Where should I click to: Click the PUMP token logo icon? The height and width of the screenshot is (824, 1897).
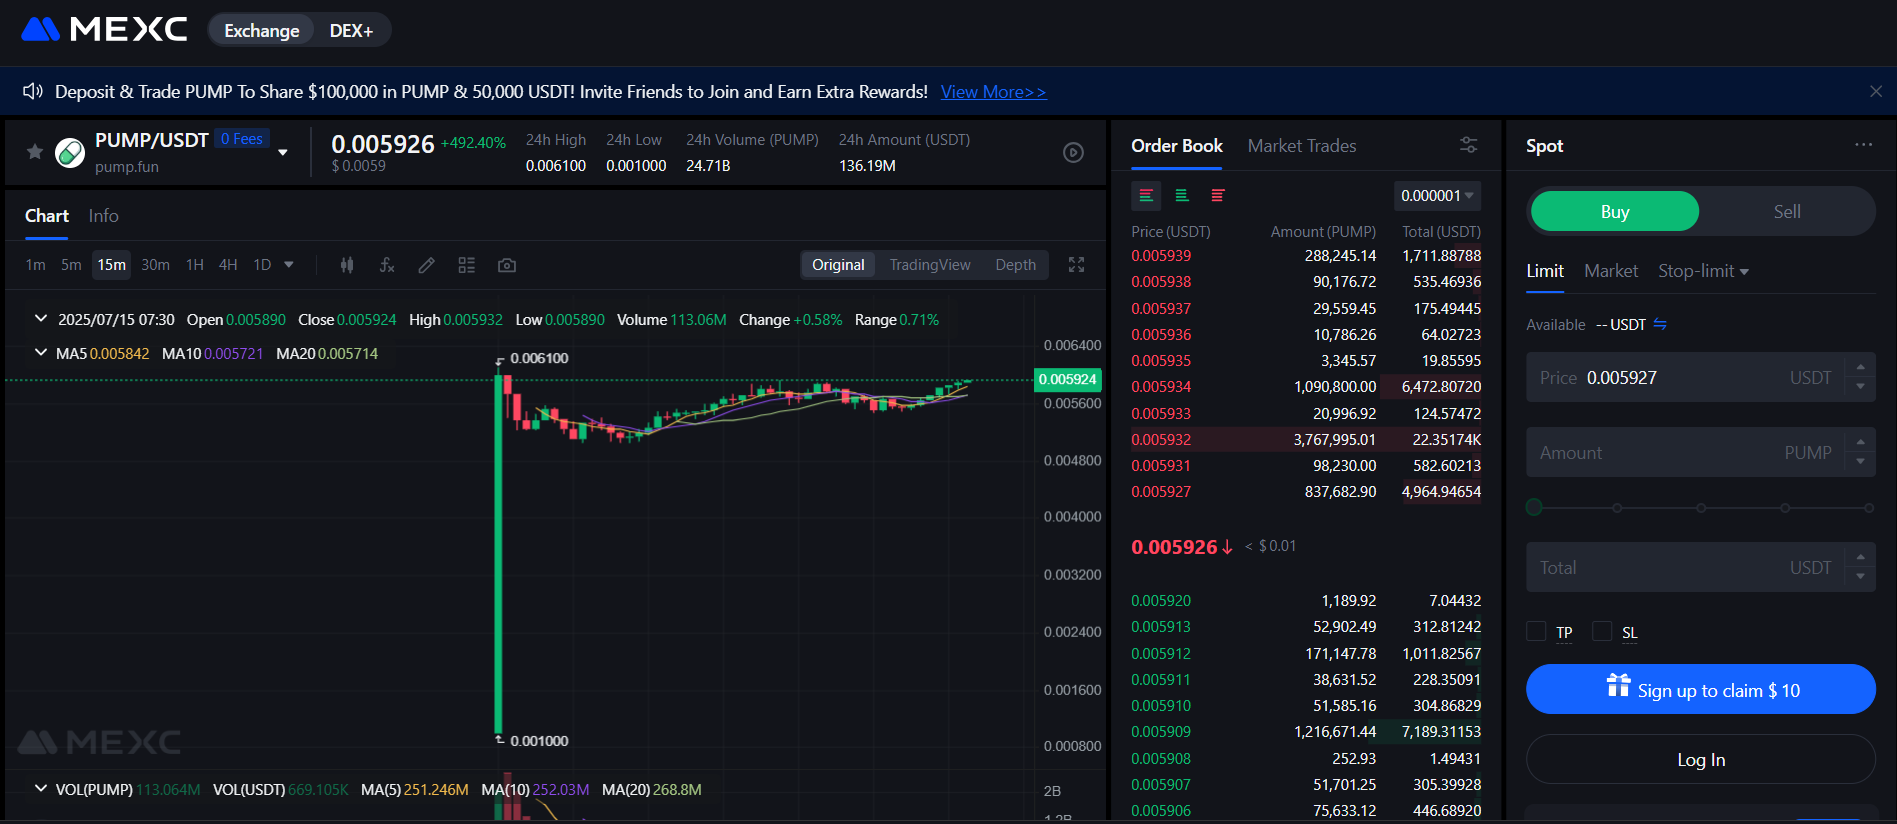(70, 153)
